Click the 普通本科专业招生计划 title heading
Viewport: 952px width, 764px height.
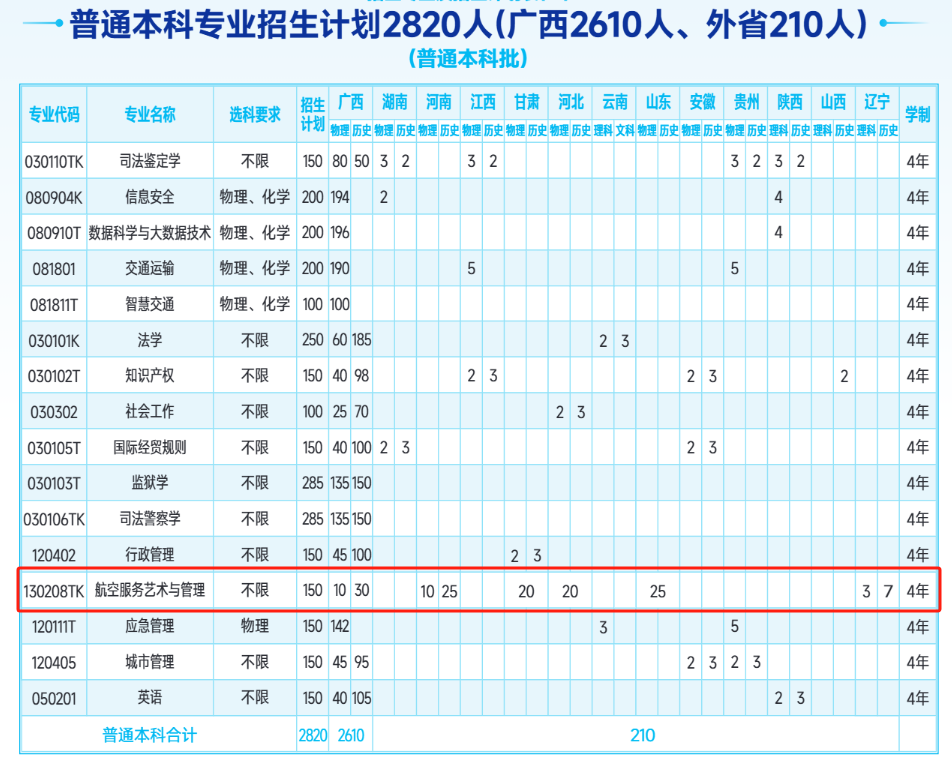pos(468,25)
